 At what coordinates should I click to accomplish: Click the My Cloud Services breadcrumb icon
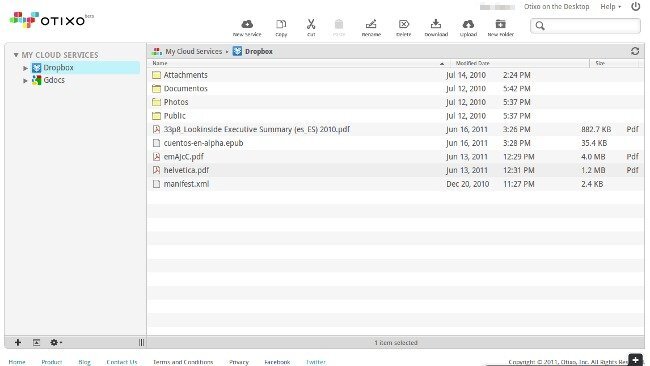(x=157, y=51)
